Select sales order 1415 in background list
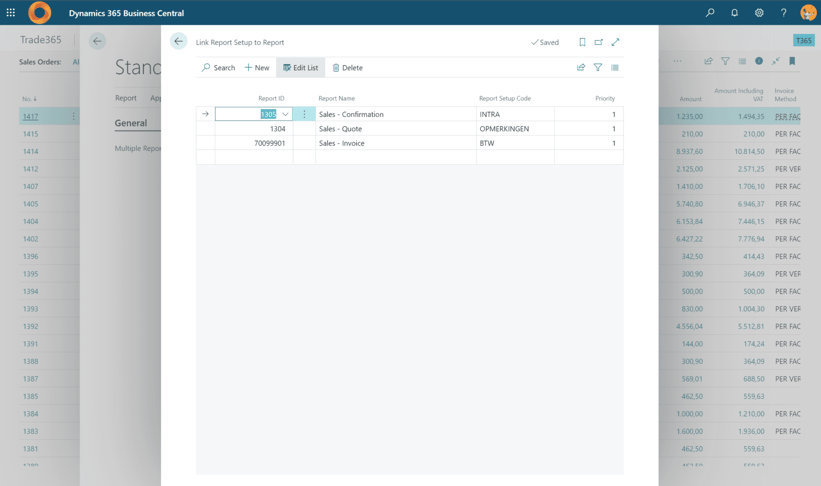The width and height of the screenshot is (821, 486). [30, 134]
